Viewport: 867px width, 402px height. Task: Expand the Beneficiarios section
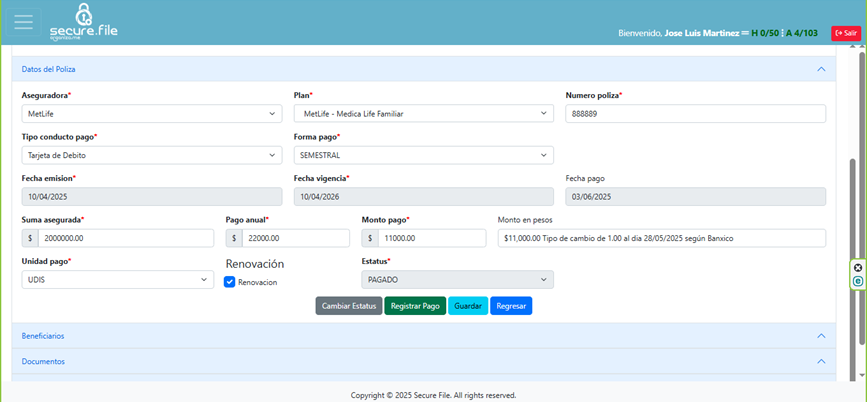[821, 336]
